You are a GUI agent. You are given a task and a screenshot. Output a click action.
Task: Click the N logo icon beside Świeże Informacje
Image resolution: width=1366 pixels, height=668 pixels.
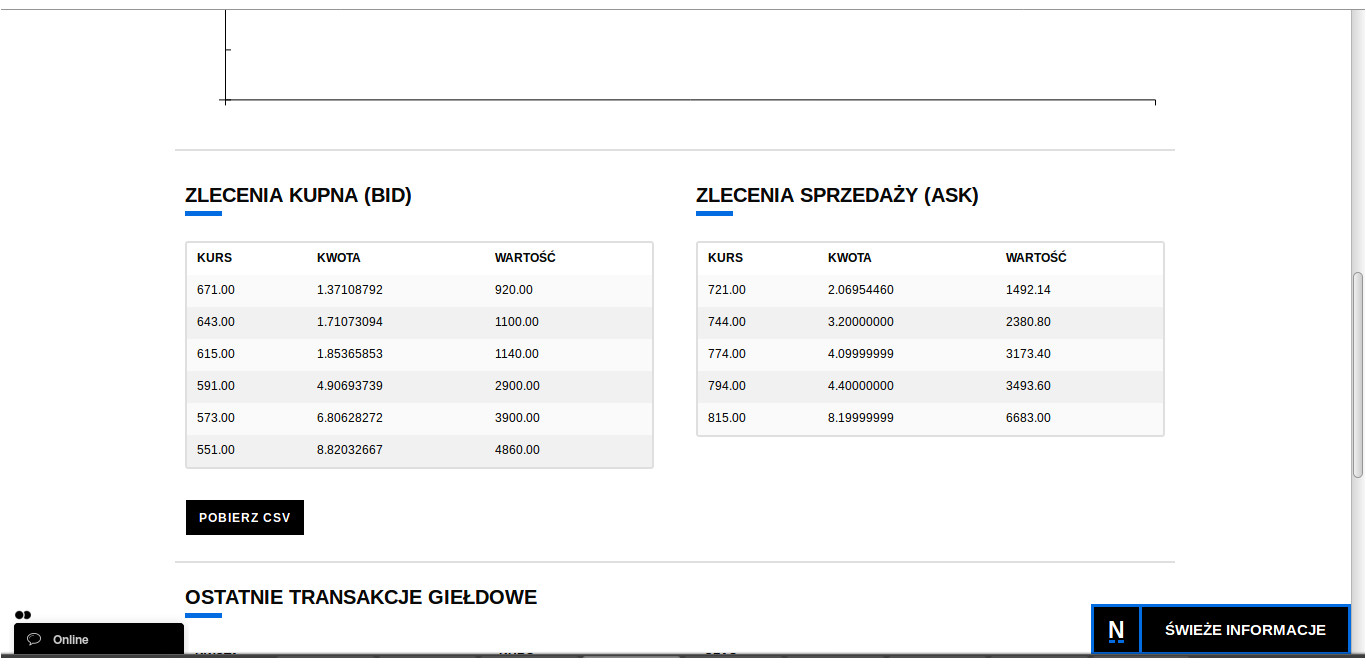point(1116,630)
